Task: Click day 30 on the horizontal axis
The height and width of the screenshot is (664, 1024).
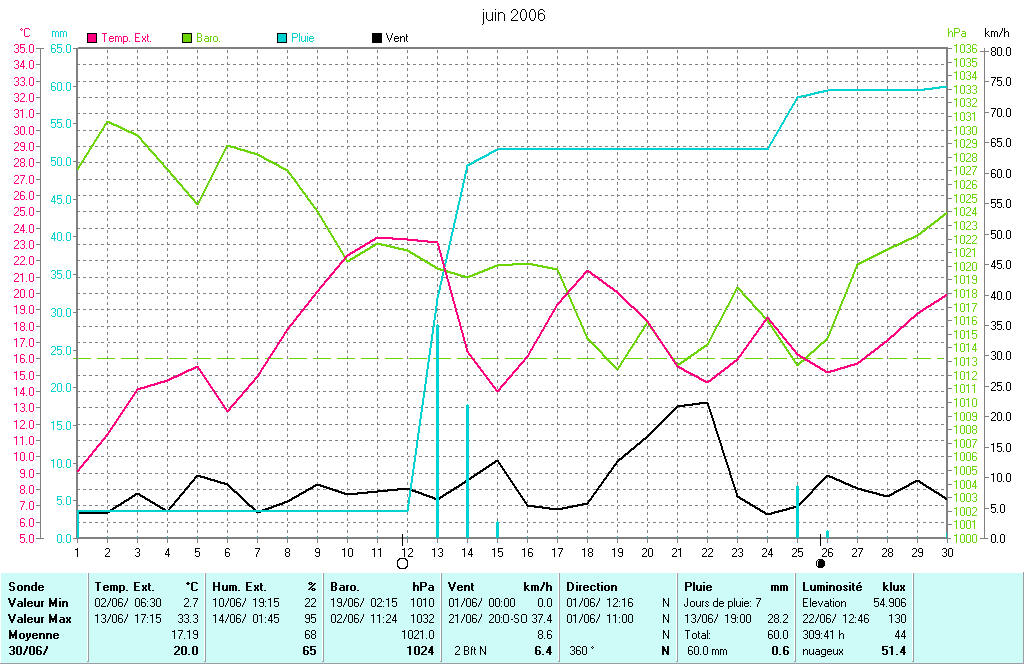Action: point(946,551)
